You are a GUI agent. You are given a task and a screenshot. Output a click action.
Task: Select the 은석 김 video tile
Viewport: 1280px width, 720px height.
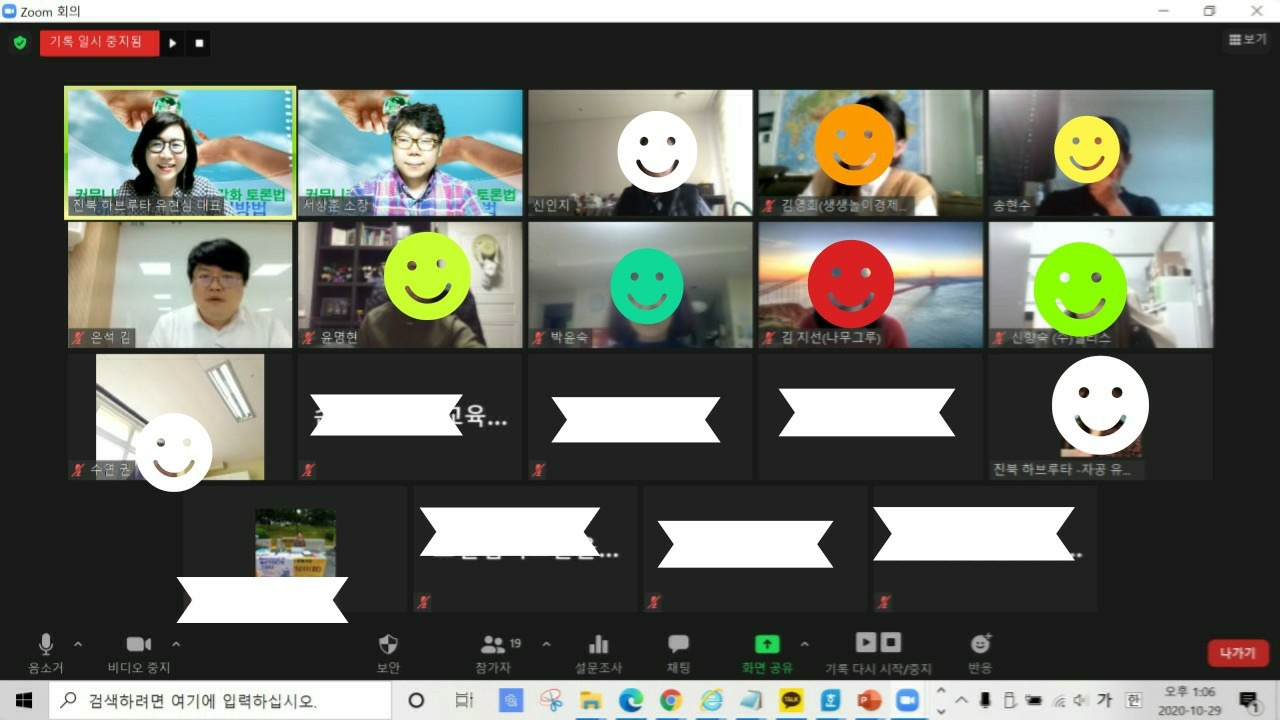180,285
